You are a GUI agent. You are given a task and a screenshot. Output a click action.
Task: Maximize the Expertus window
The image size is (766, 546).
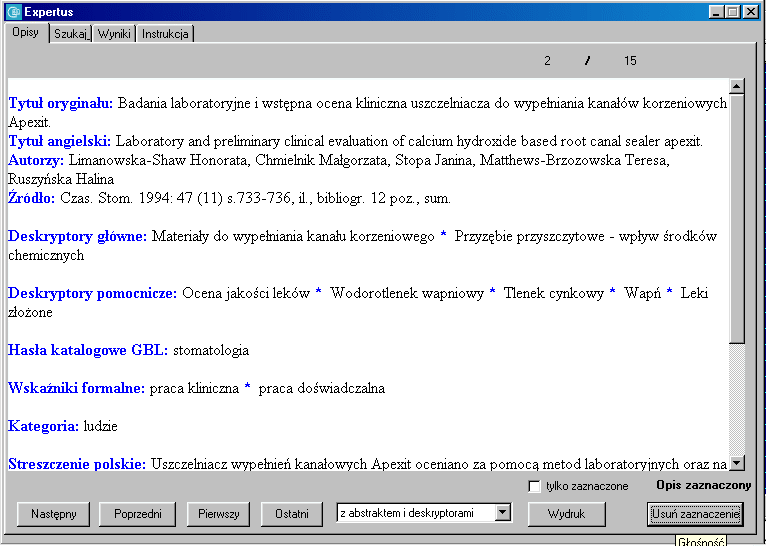(x=734, y=11)
